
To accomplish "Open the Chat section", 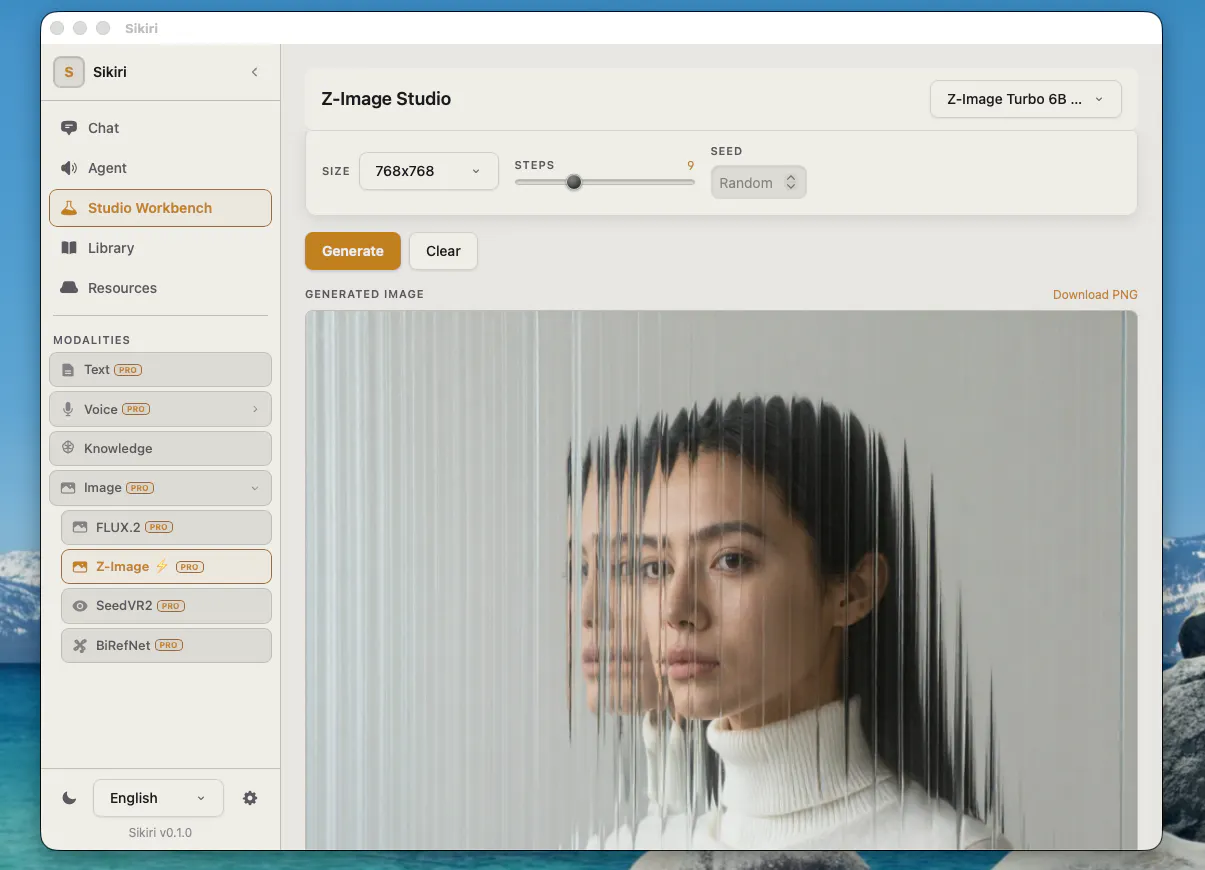I will (160, 128).
